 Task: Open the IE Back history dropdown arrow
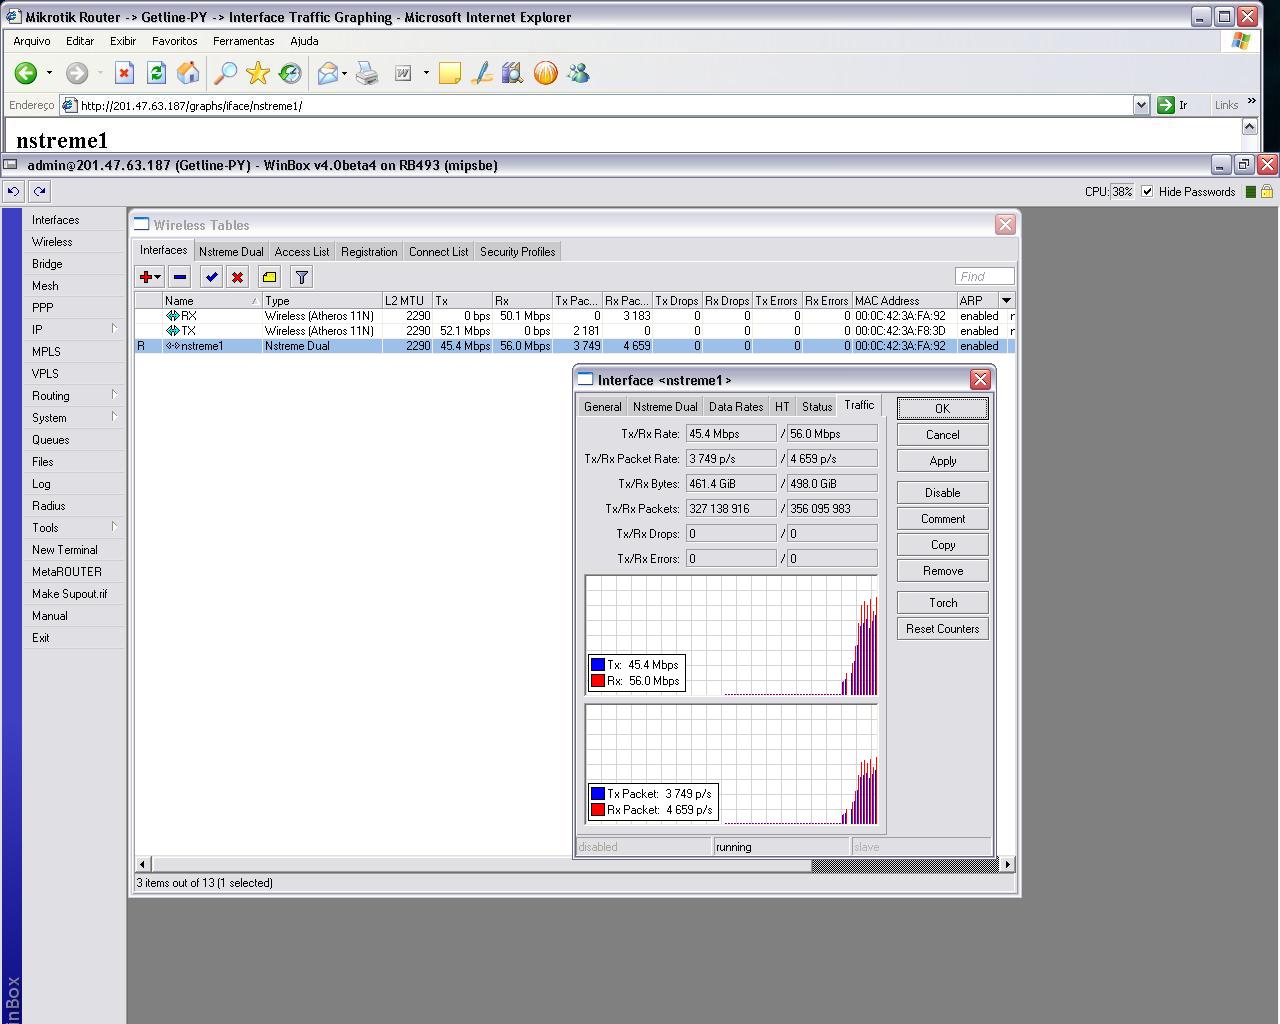point(49,73)
